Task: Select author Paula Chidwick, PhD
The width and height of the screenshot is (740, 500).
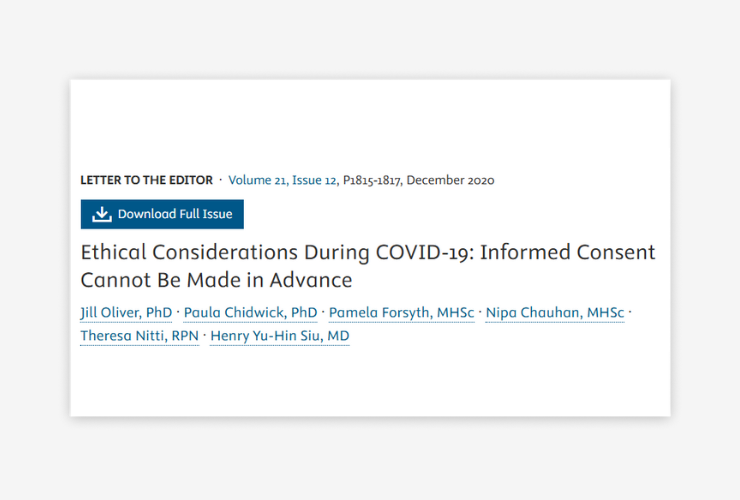Action: [x=250, y=313]
